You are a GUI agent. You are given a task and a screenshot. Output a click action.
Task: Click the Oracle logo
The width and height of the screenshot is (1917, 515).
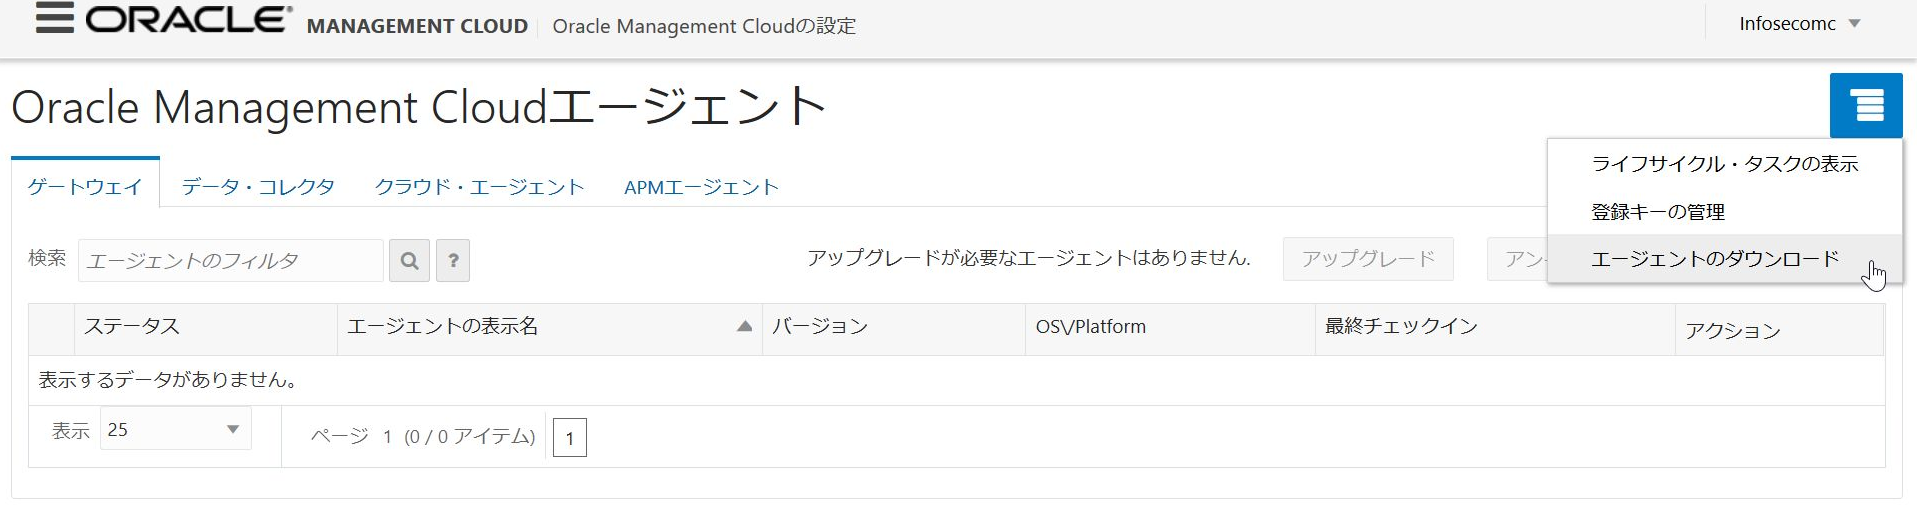click(189, 20)
